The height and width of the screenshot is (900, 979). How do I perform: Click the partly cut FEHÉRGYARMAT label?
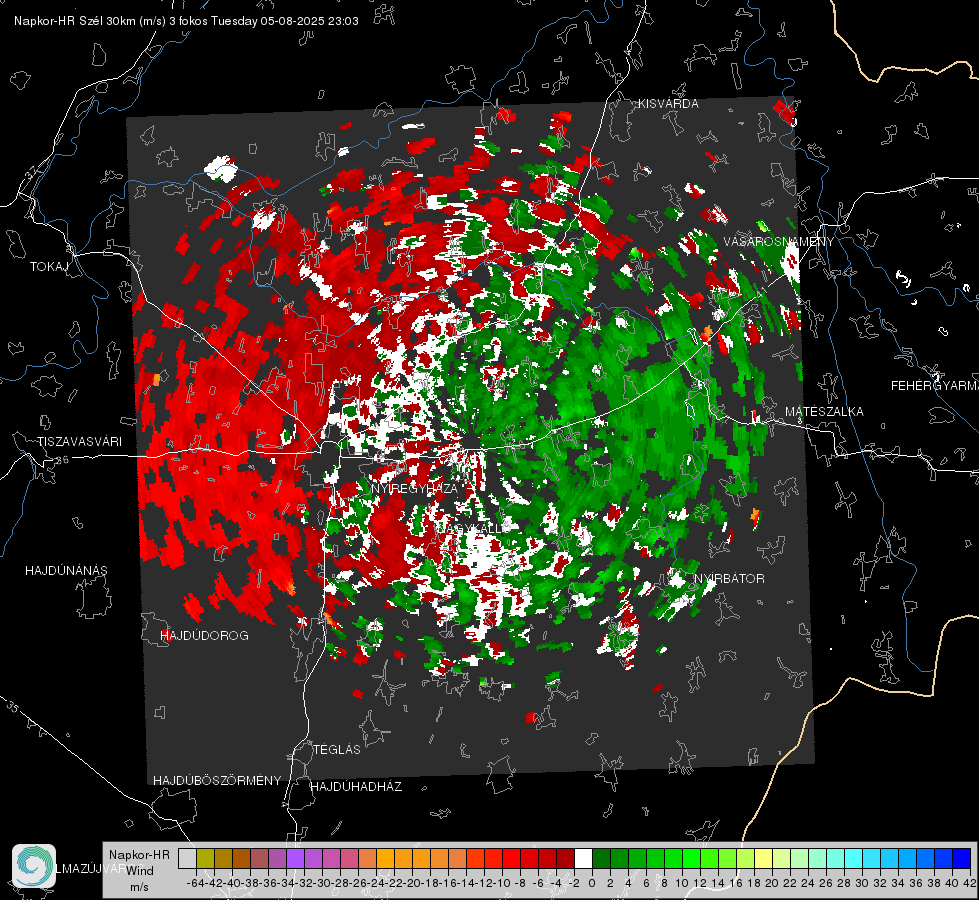tap(935, 386)
